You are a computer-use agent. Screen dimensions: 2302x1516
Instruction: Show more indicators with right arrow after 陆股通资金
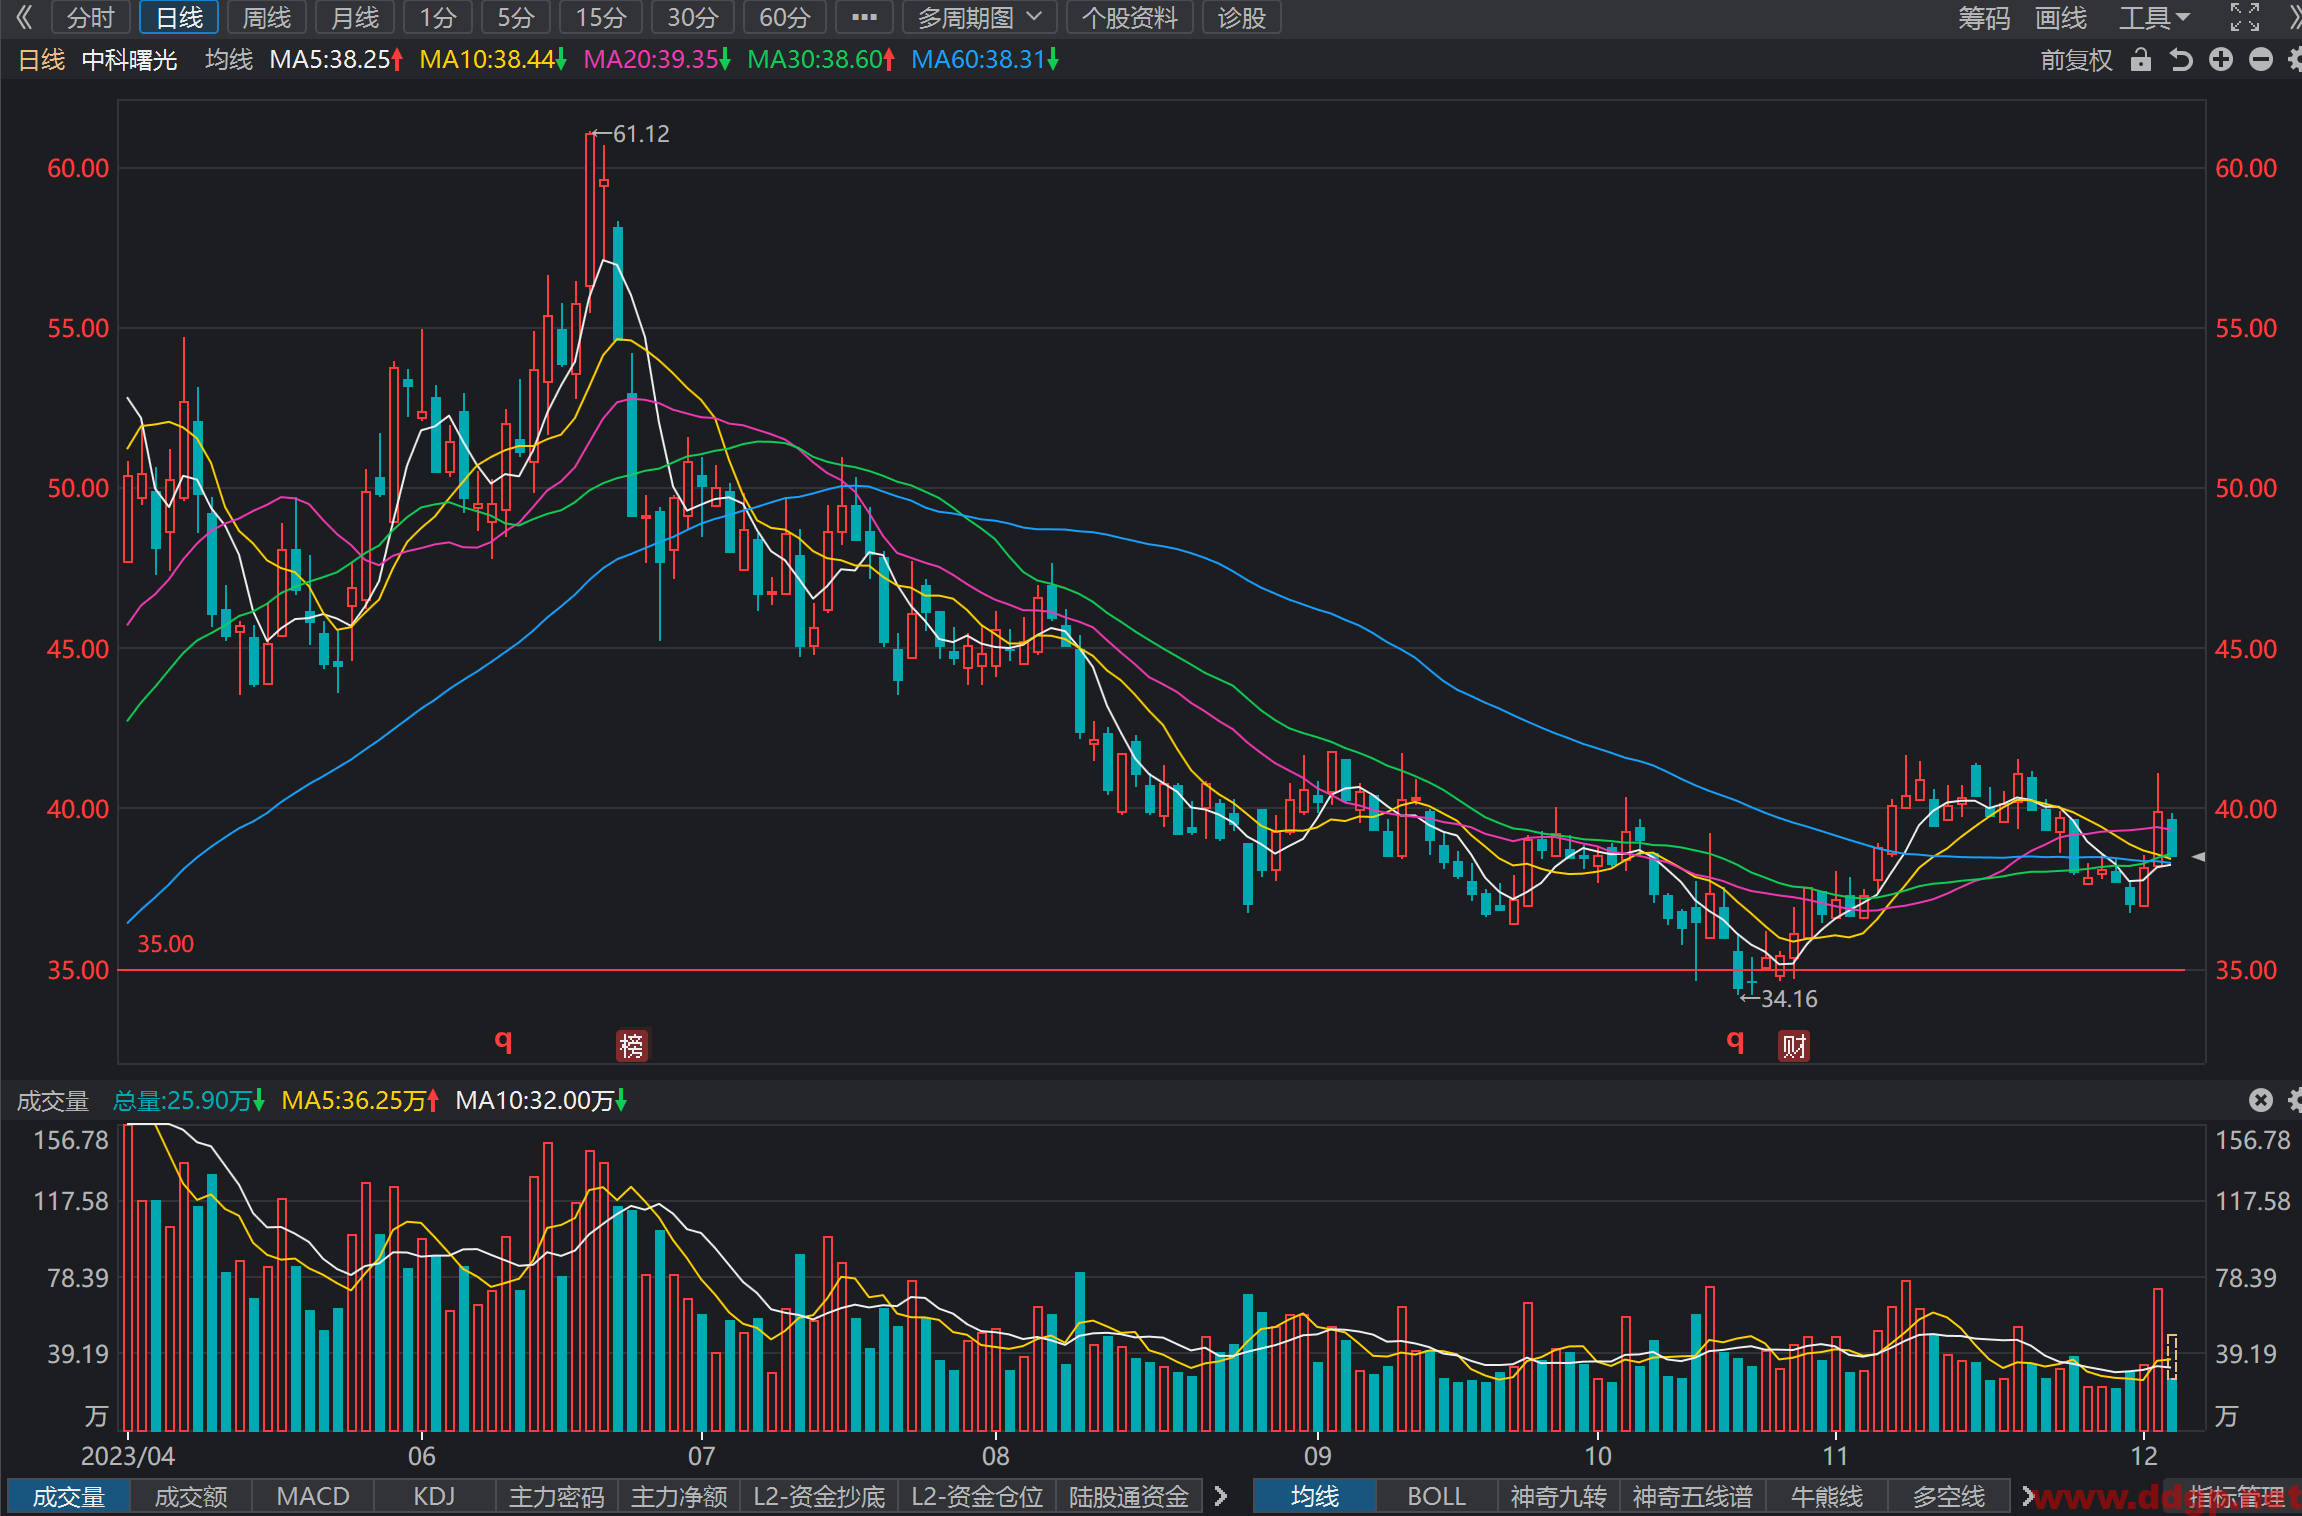pyautogui.click(x=1220, y=1496)
